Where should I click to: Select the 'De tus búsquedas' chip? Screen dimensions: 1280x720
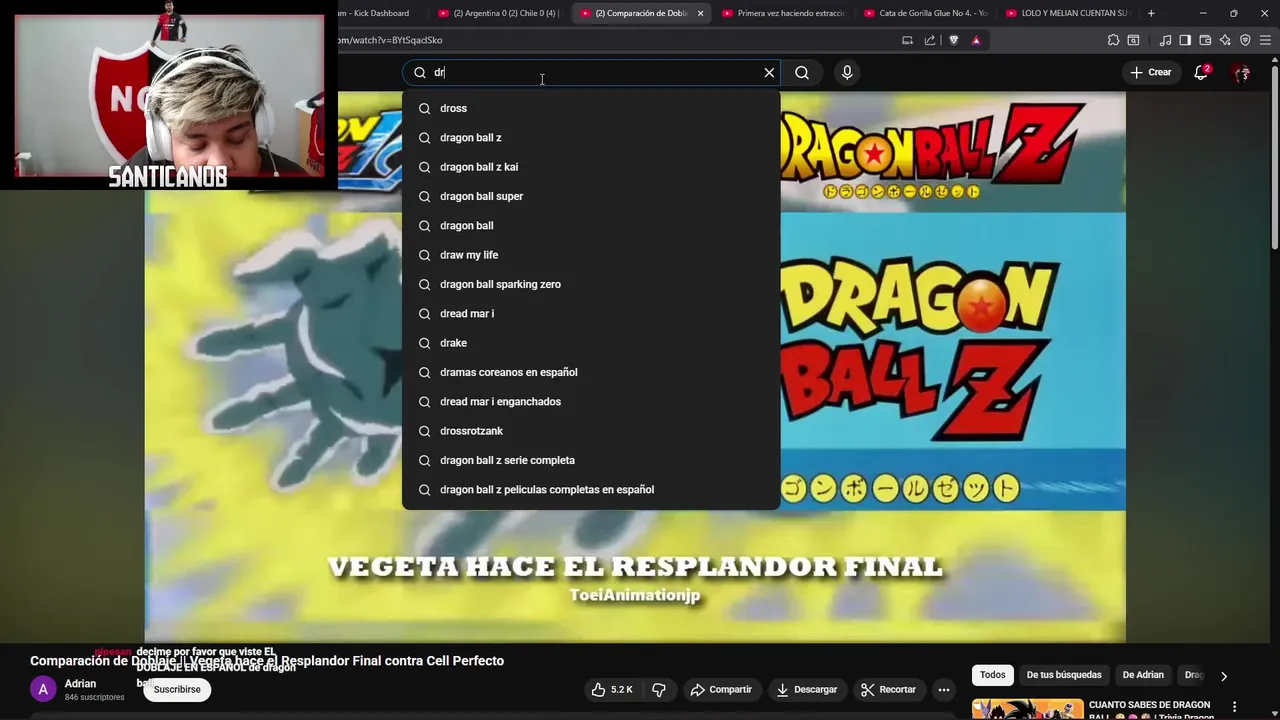(x=1064, y=675)
